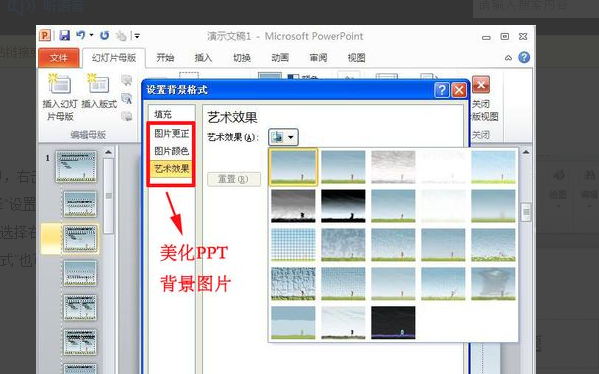Click the 重置 reset button
599x374 pixels.
(x=234, y=179)
